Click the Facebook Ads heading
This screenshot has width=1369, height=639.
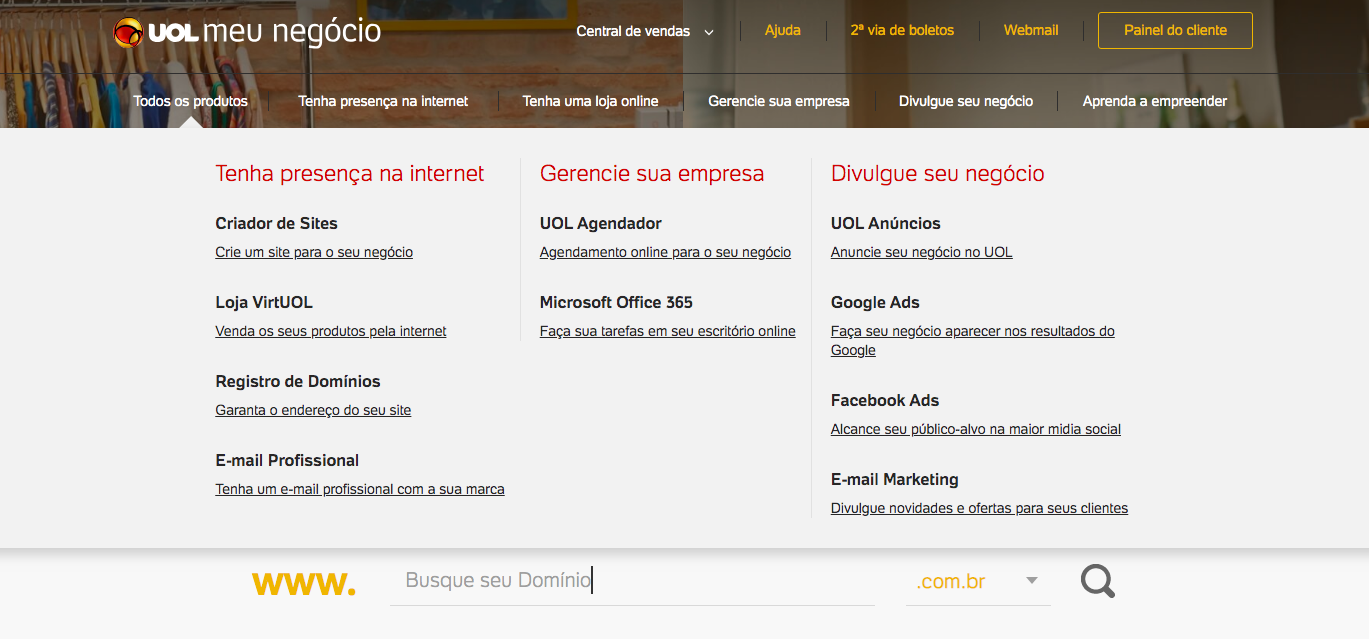point(885,400)
